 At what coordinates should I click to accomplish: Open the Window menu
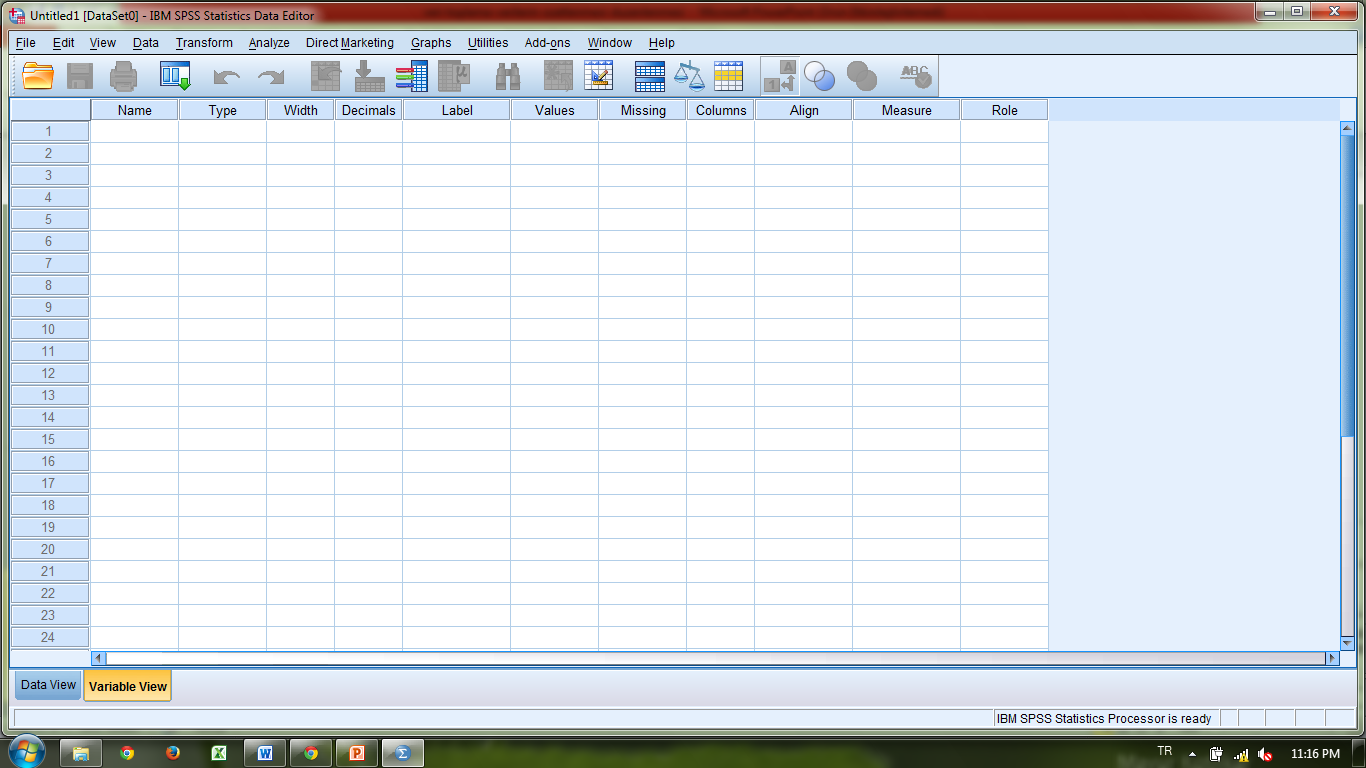(x=610, y=43)
